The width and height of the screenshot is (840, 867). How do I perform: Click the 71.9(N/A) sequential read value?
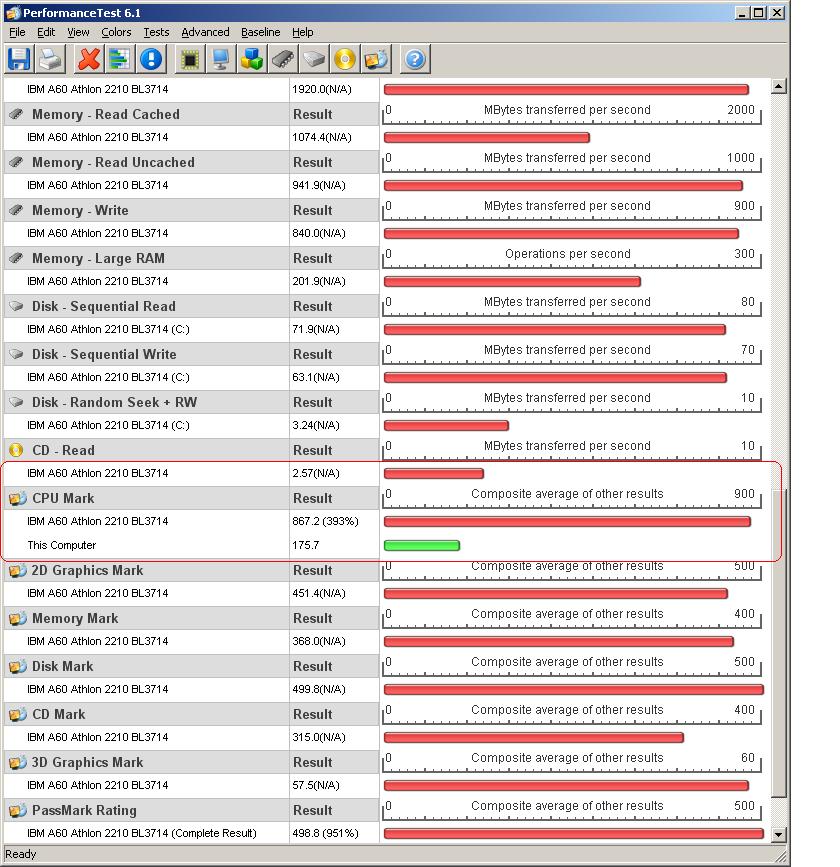316,329
